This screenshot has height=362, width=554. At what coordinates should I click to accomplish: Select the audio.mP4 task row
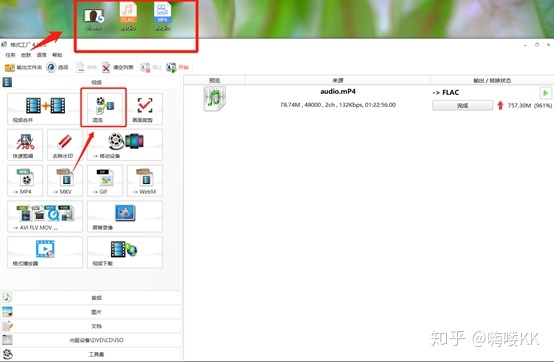[x=369, y=99]
